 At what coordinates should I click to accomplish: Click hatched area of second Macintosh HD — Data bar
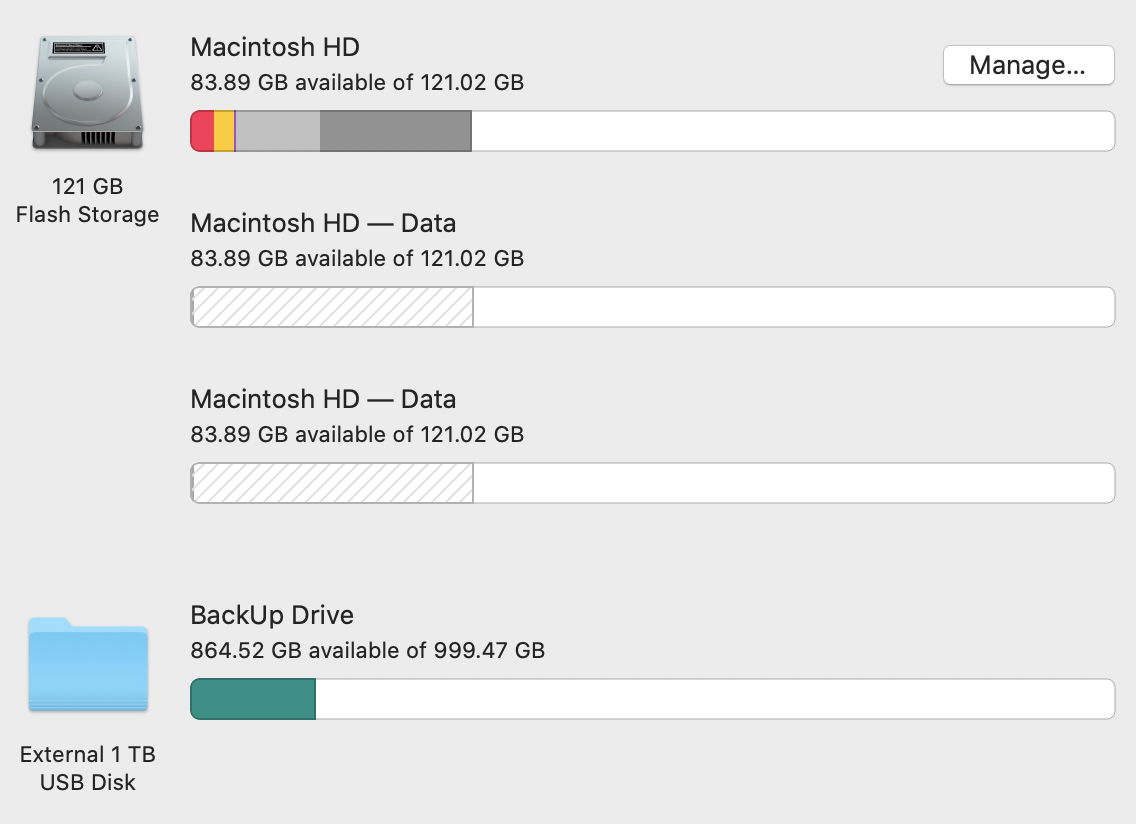[x=332, y=483]
